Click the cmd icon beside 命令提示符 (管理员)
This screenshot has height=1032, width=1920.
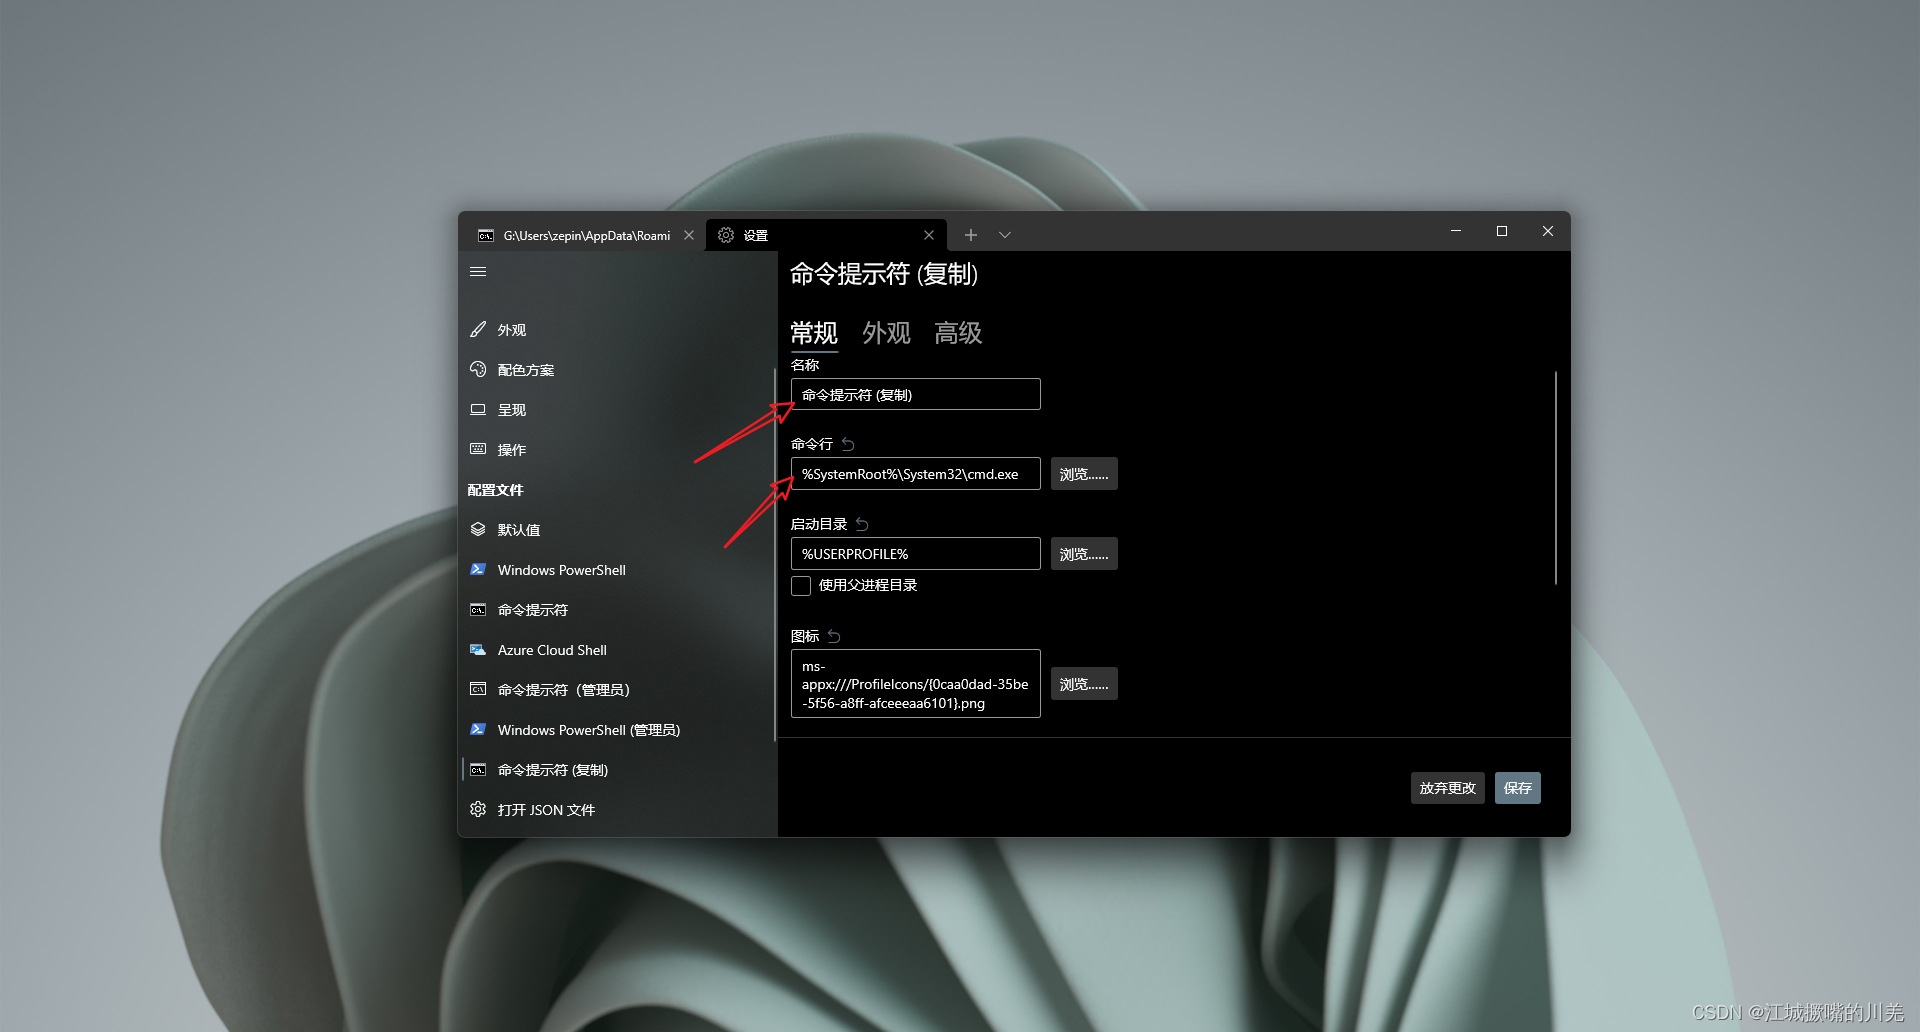coord(478,690)
